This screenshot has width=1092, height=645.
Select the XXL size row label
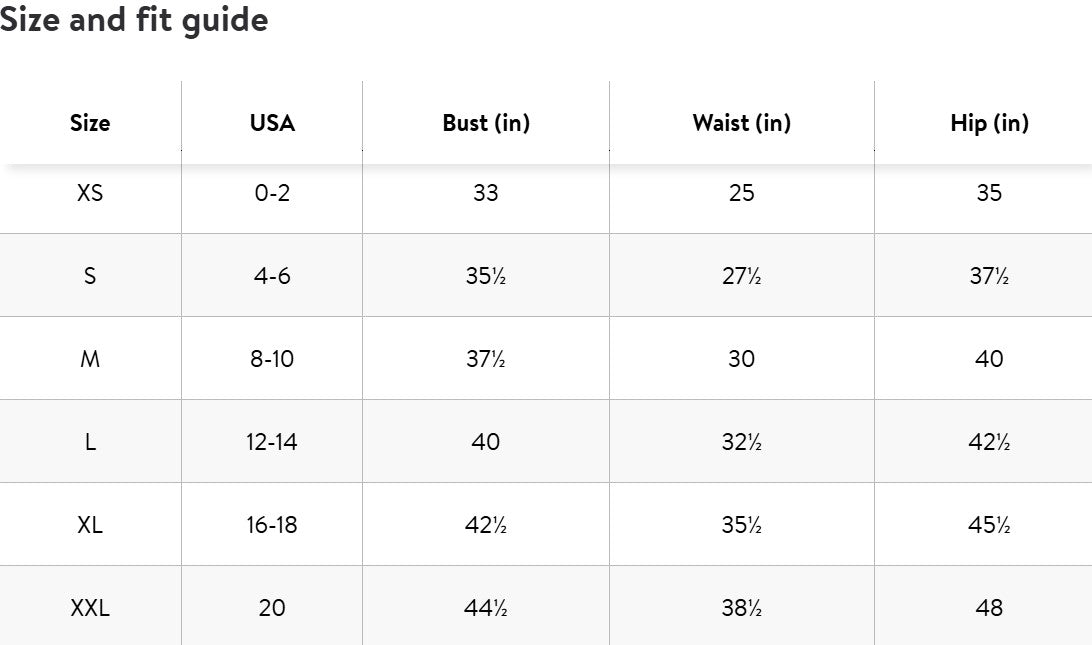pos(90,607)
